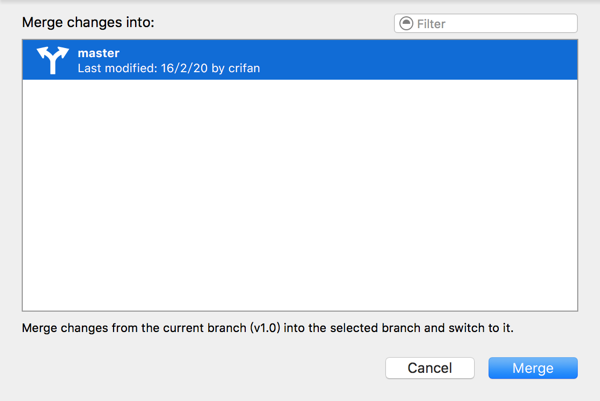Click the filter icon in the search box
The image size is (600, 401).
[x=405, y=24]
